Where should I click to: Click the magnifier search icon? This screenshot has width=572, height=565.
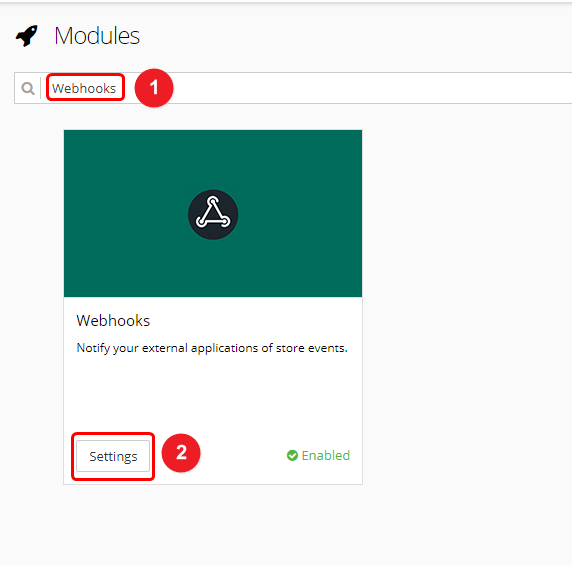point(28,88)
